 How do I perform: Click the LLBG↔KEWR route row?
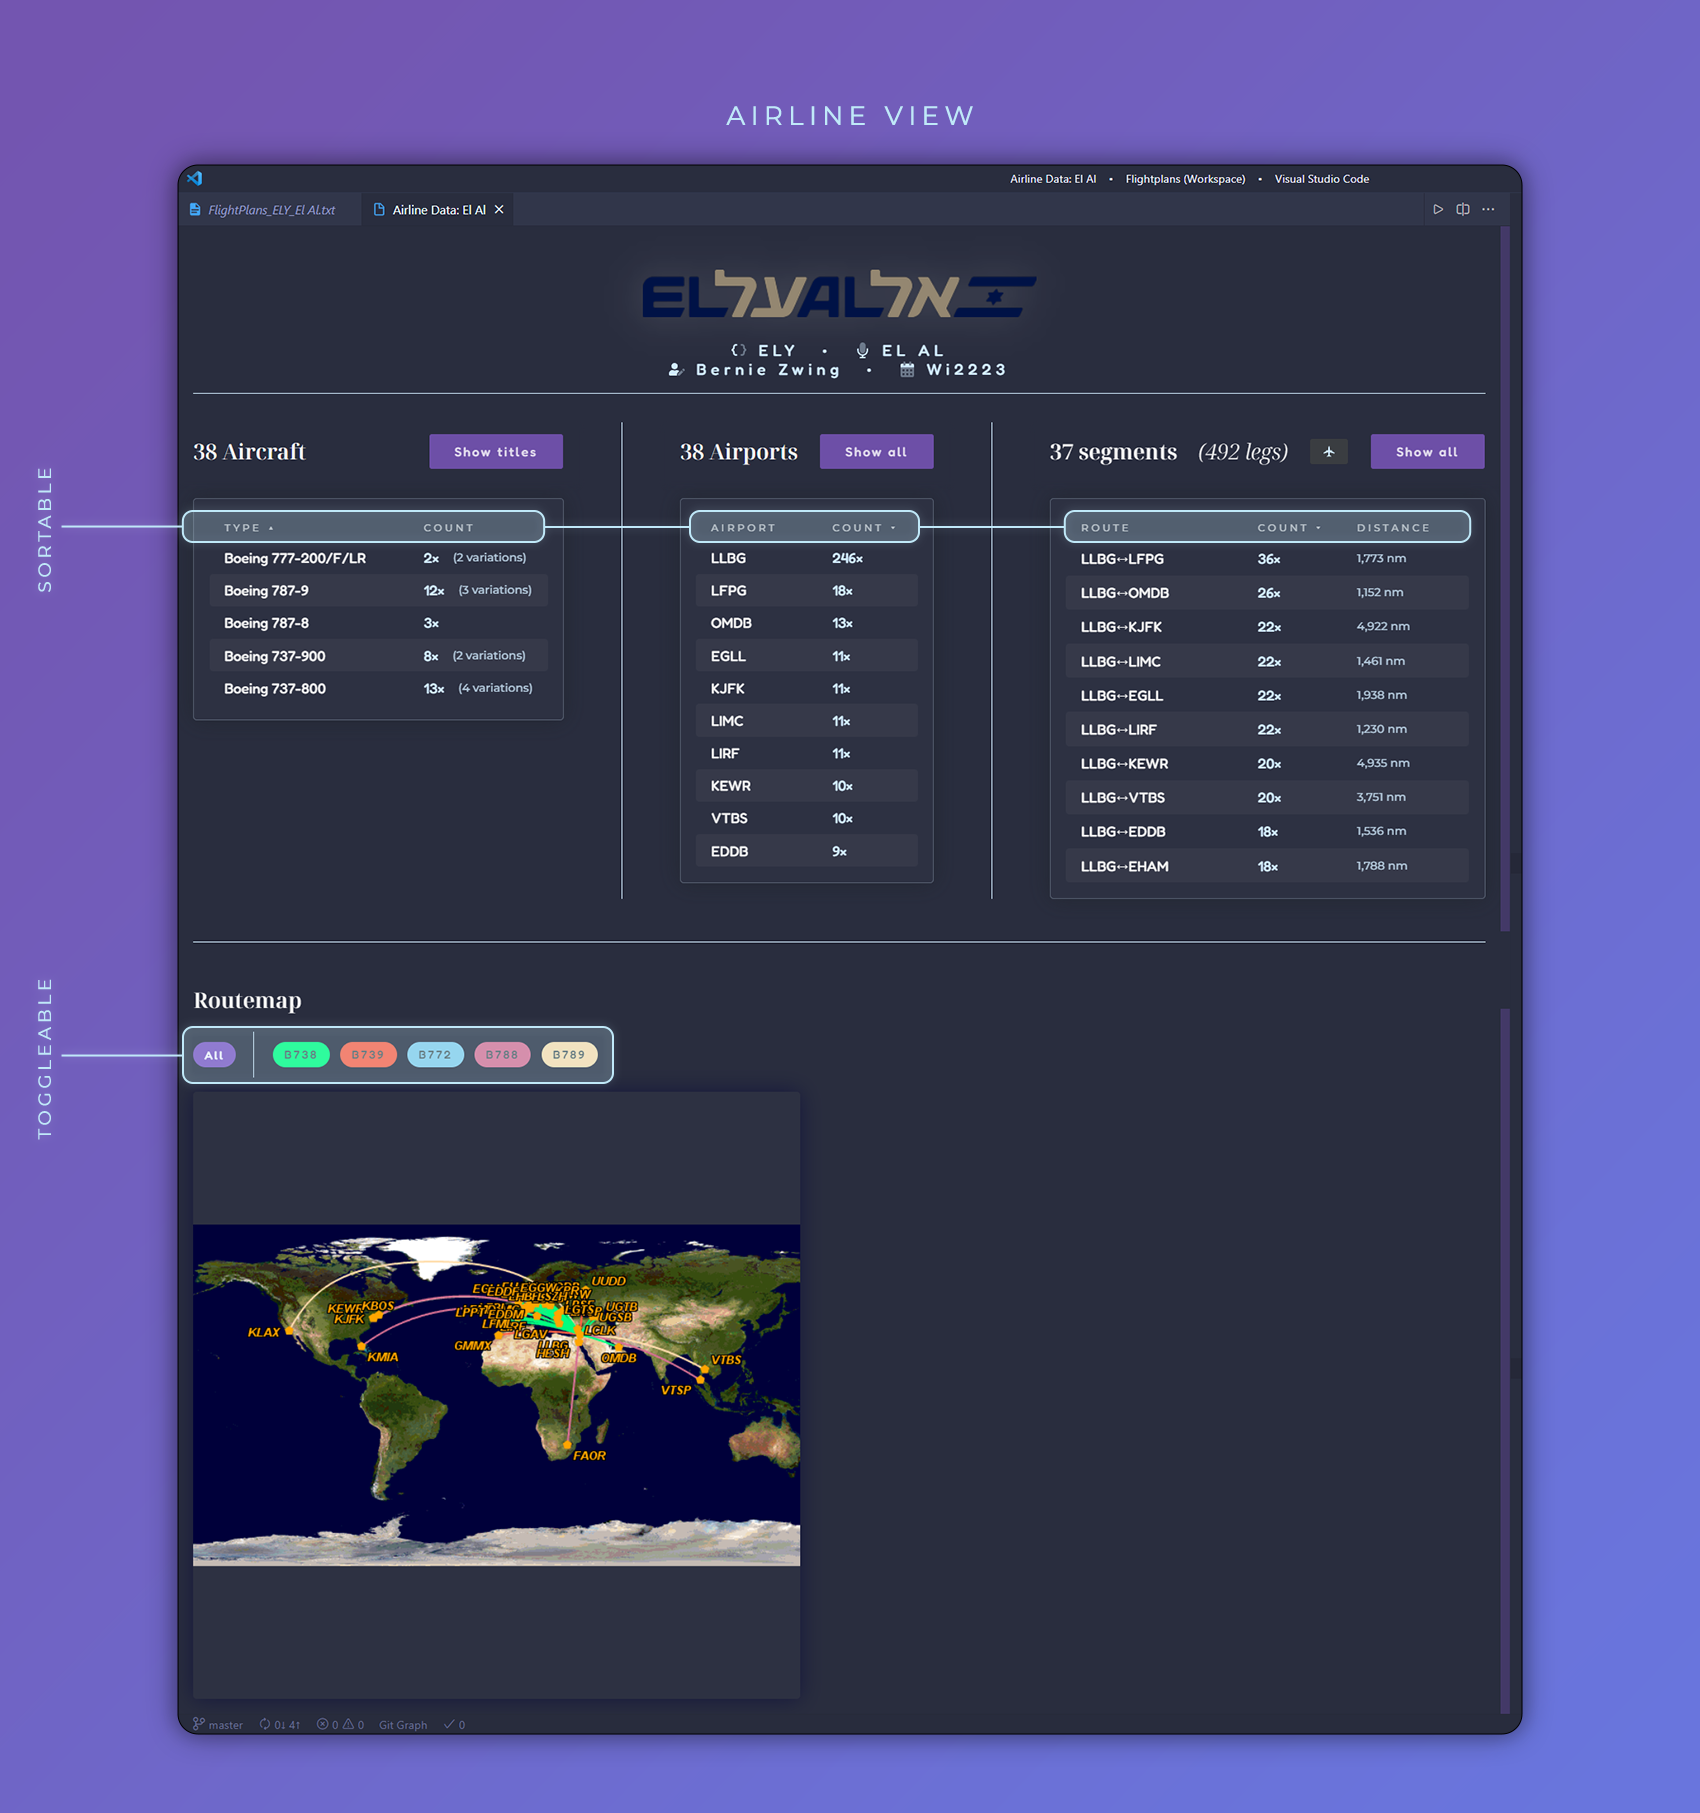(x=1267, y=763)
